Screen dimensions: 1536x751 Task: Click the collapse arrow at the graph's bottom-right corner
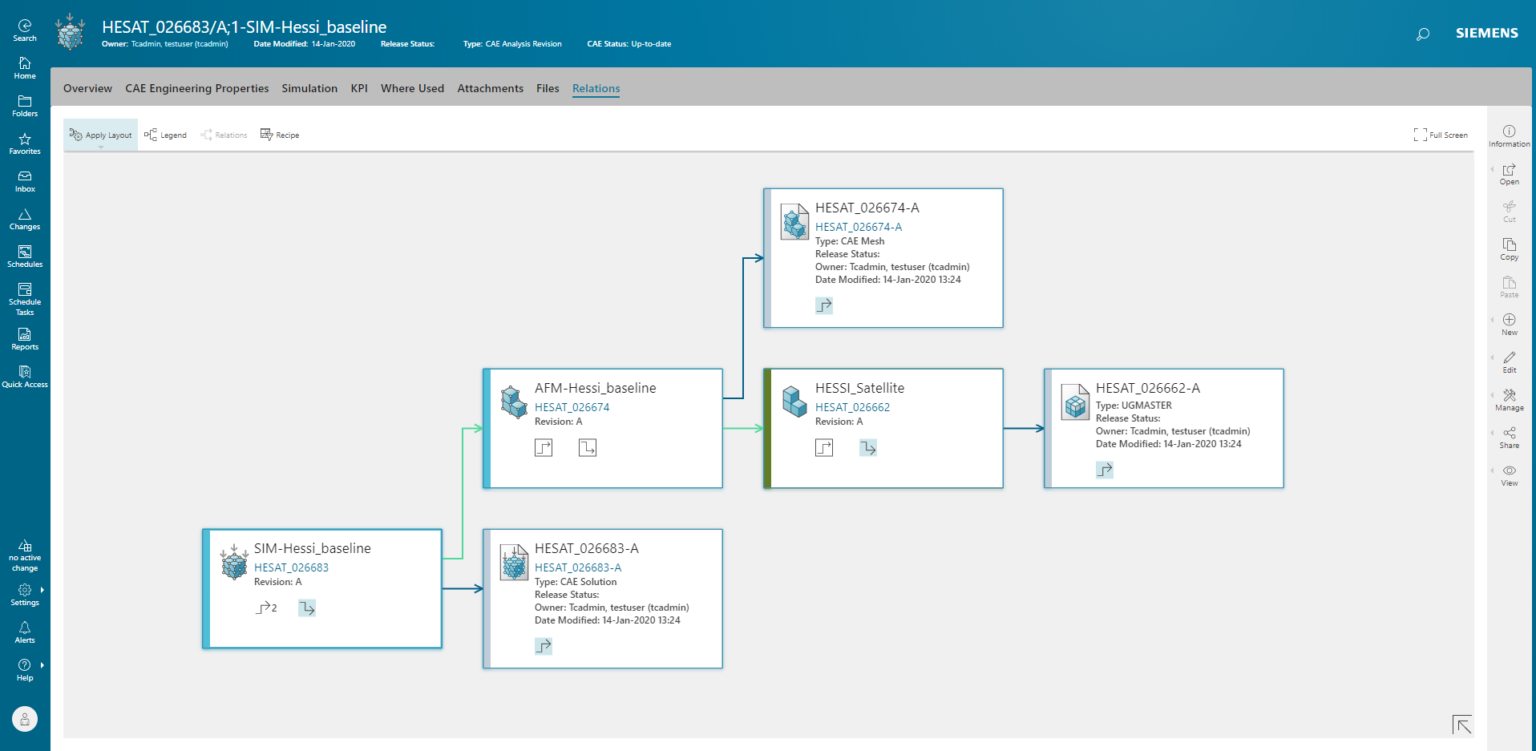click(1461, 723)
